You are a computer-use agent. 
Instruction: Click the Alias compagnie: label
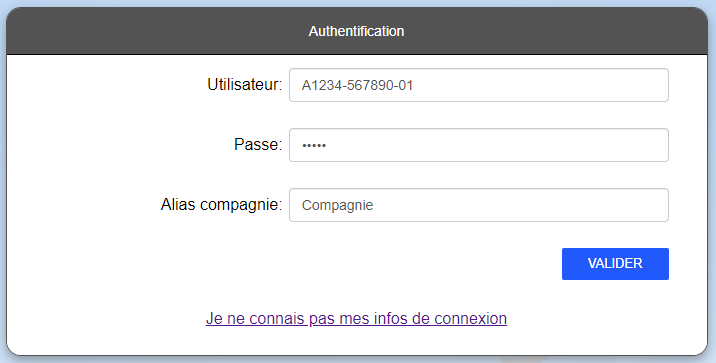tap(221, 205)
